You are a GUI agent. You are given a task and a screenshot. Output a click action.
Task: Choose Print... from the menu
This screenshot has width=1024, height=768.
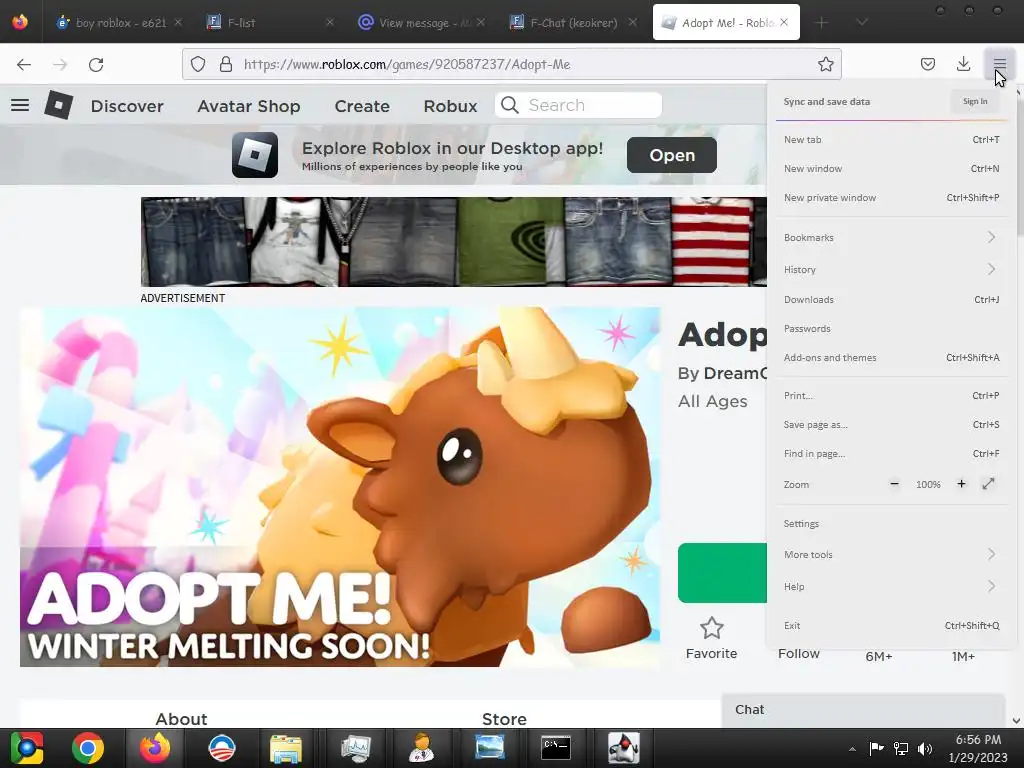891,395
